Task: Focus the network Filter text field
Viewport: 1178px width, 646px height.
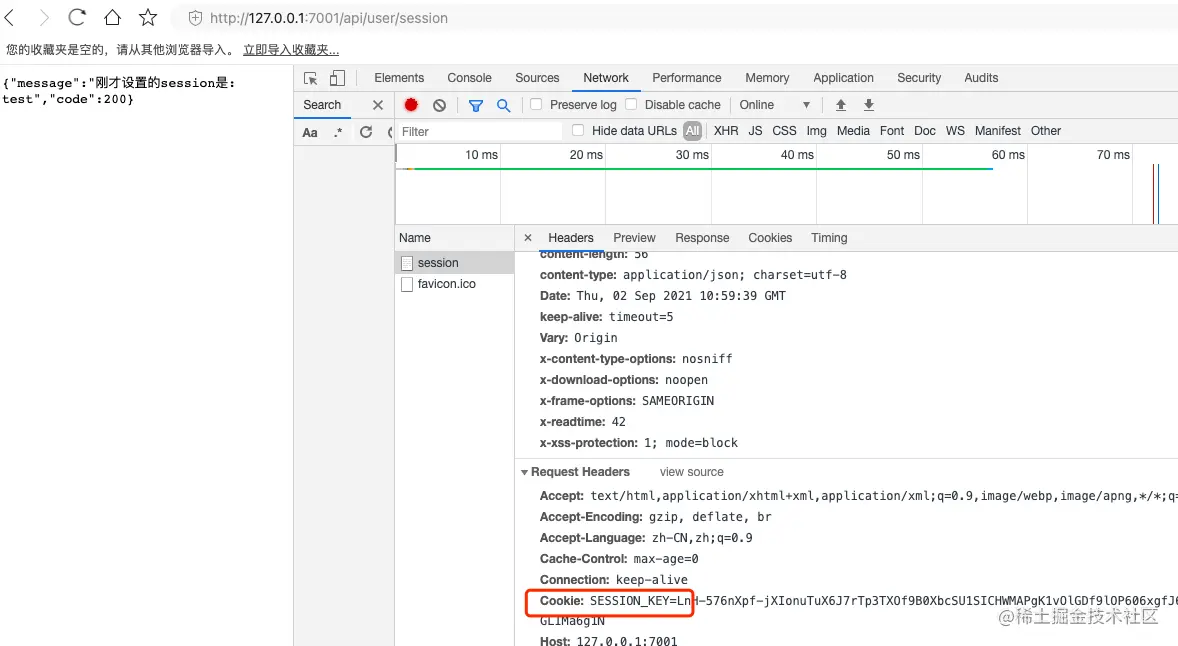Action: [x=479, y=131]
